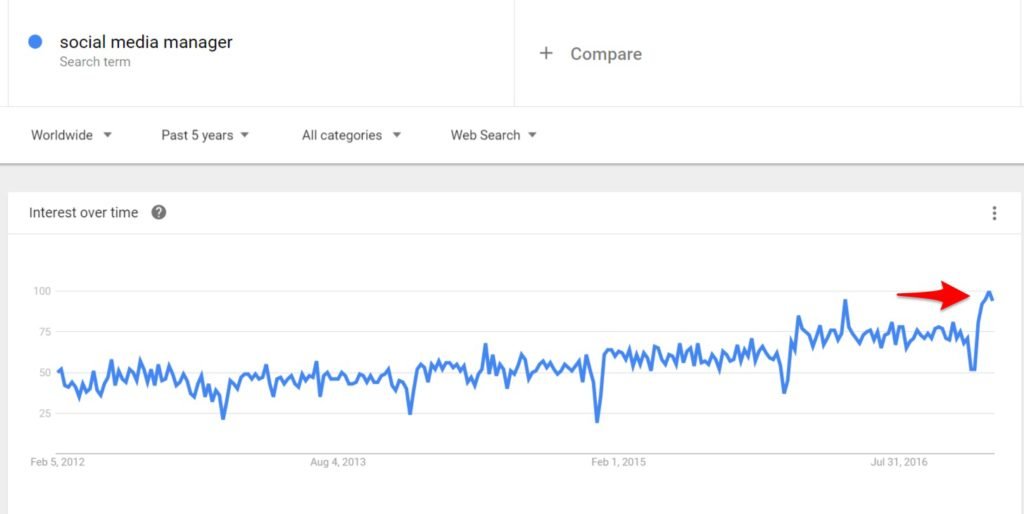1024x514 pixels.
Task: Click the help question mark icon
Action: (159, 213)
